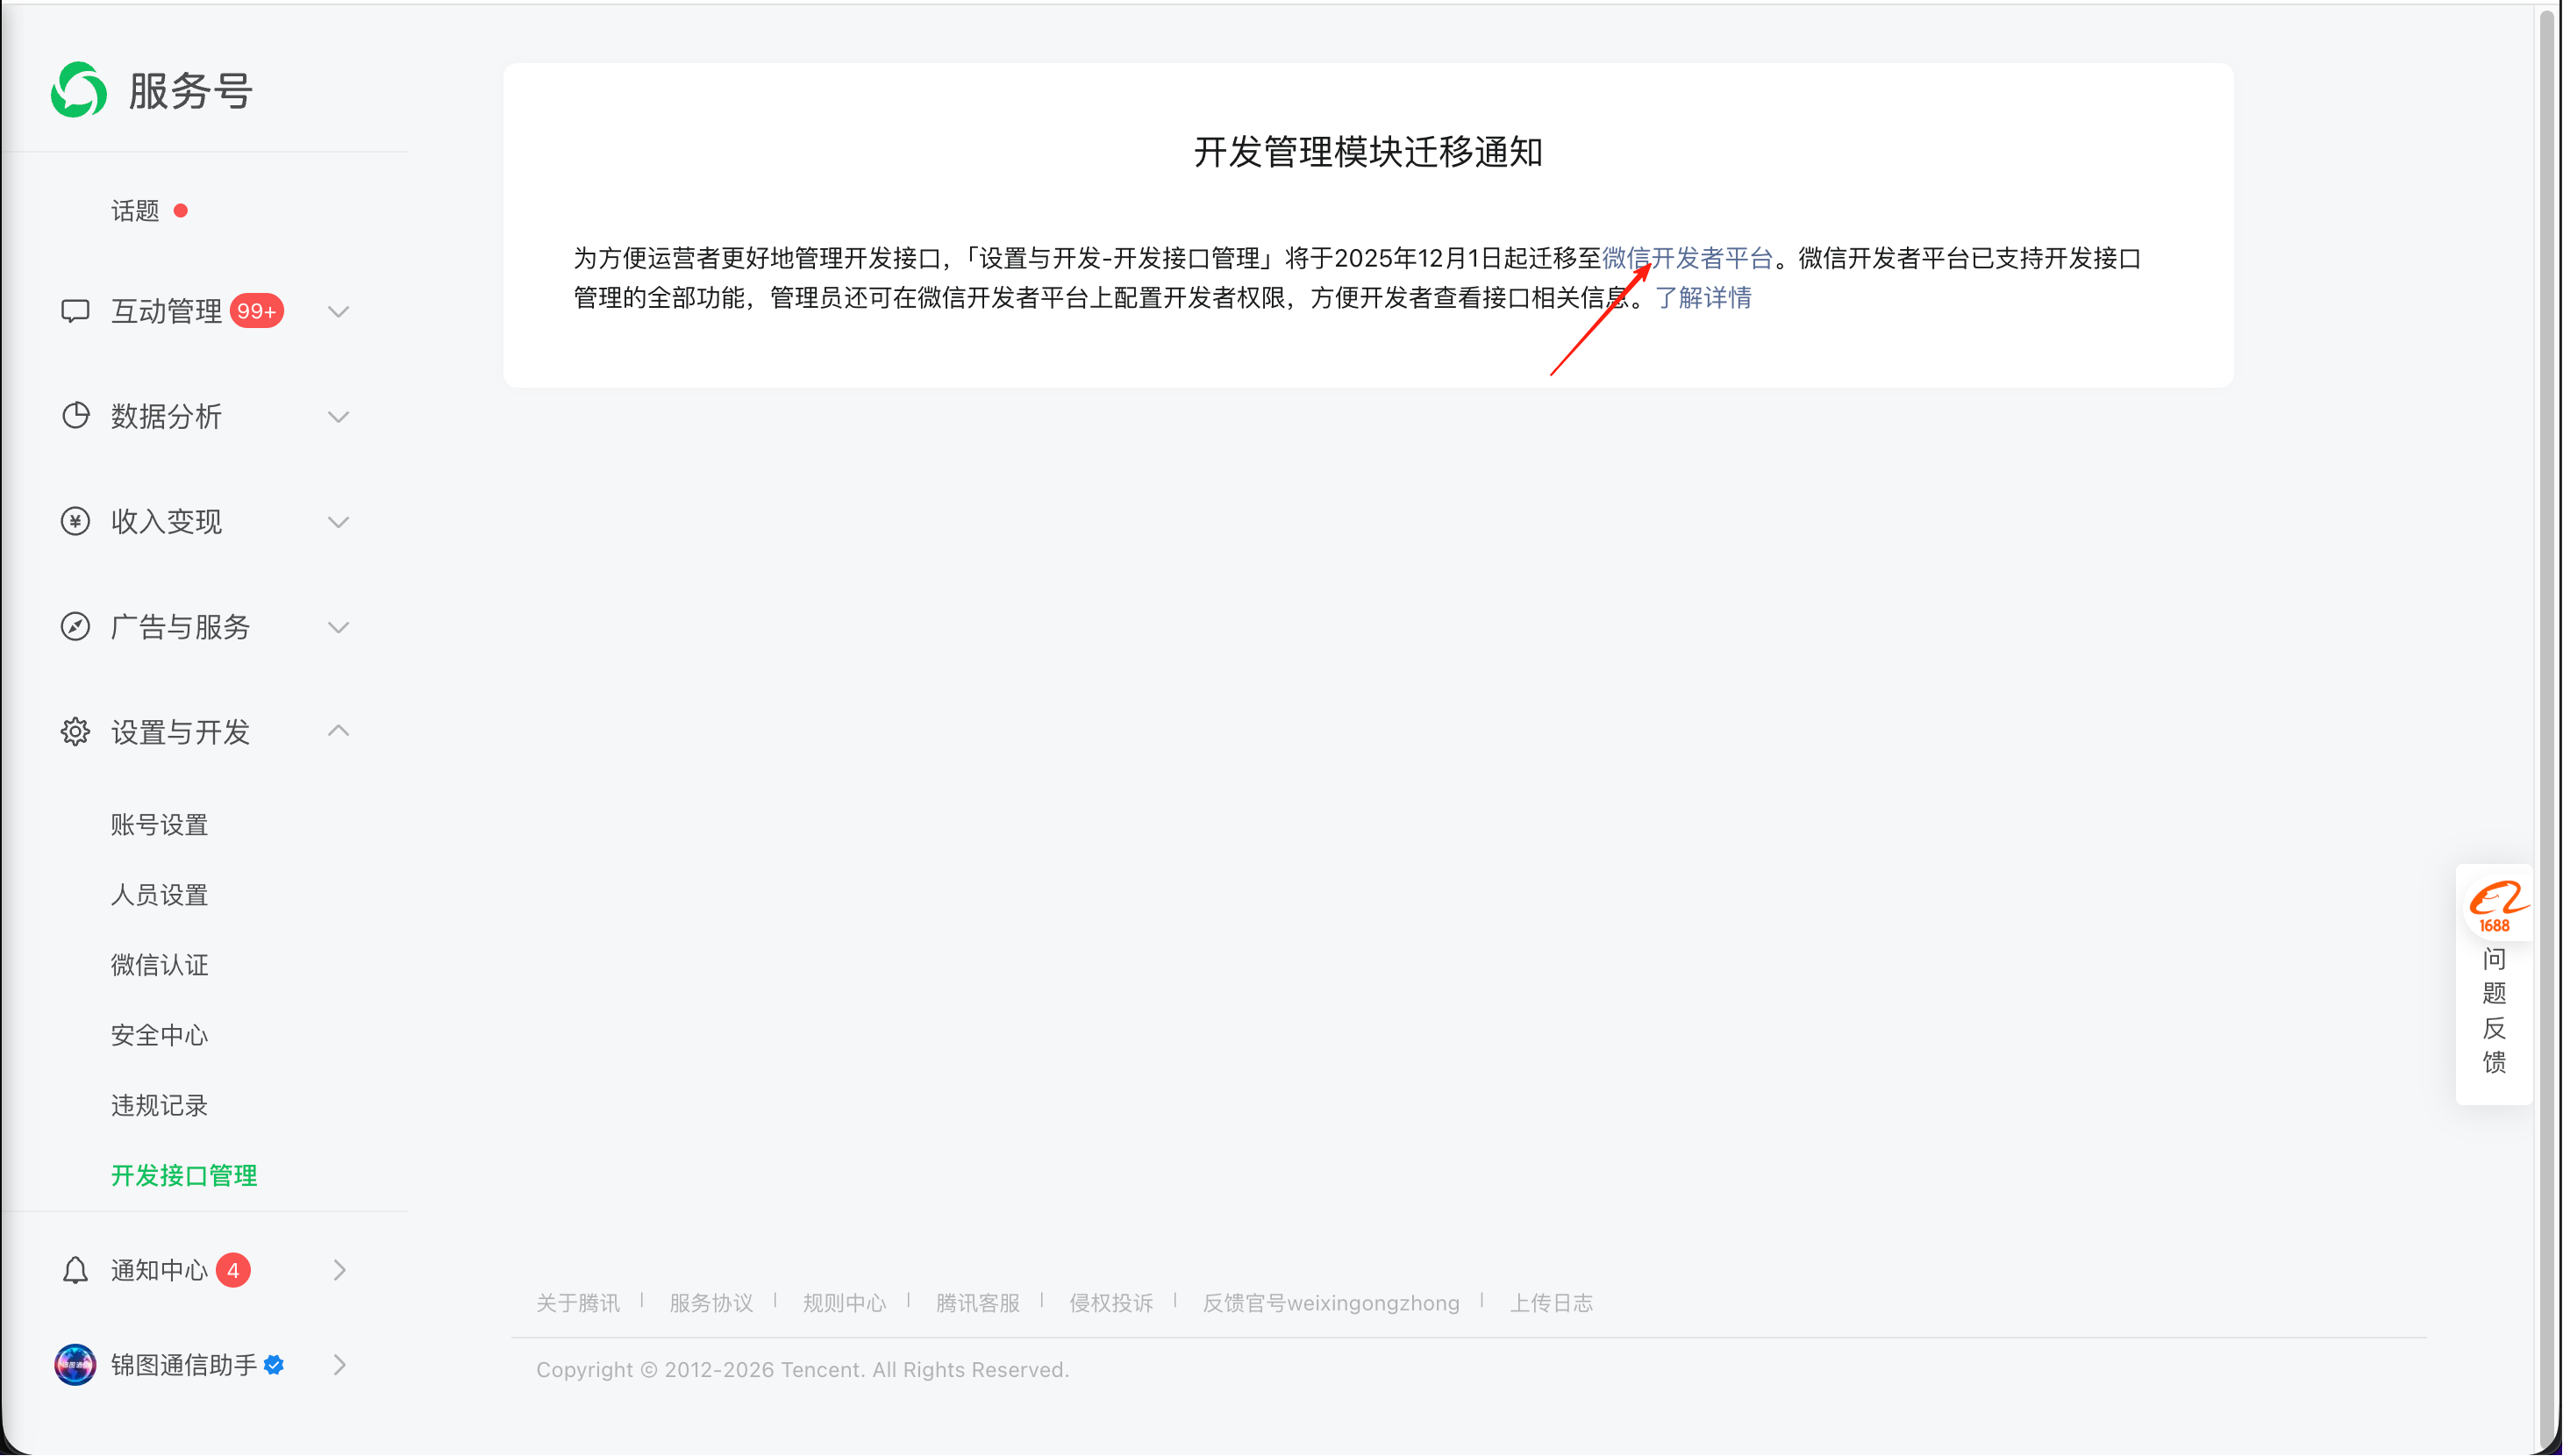Open 反馈官号weixingongzhong footer link

[x=1331, y=1303]
